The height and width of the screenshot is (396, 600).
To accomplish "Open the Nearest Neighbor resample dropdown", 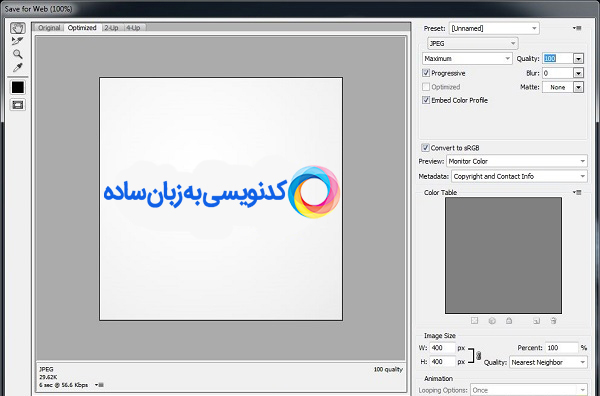I will tap(548, 362).
